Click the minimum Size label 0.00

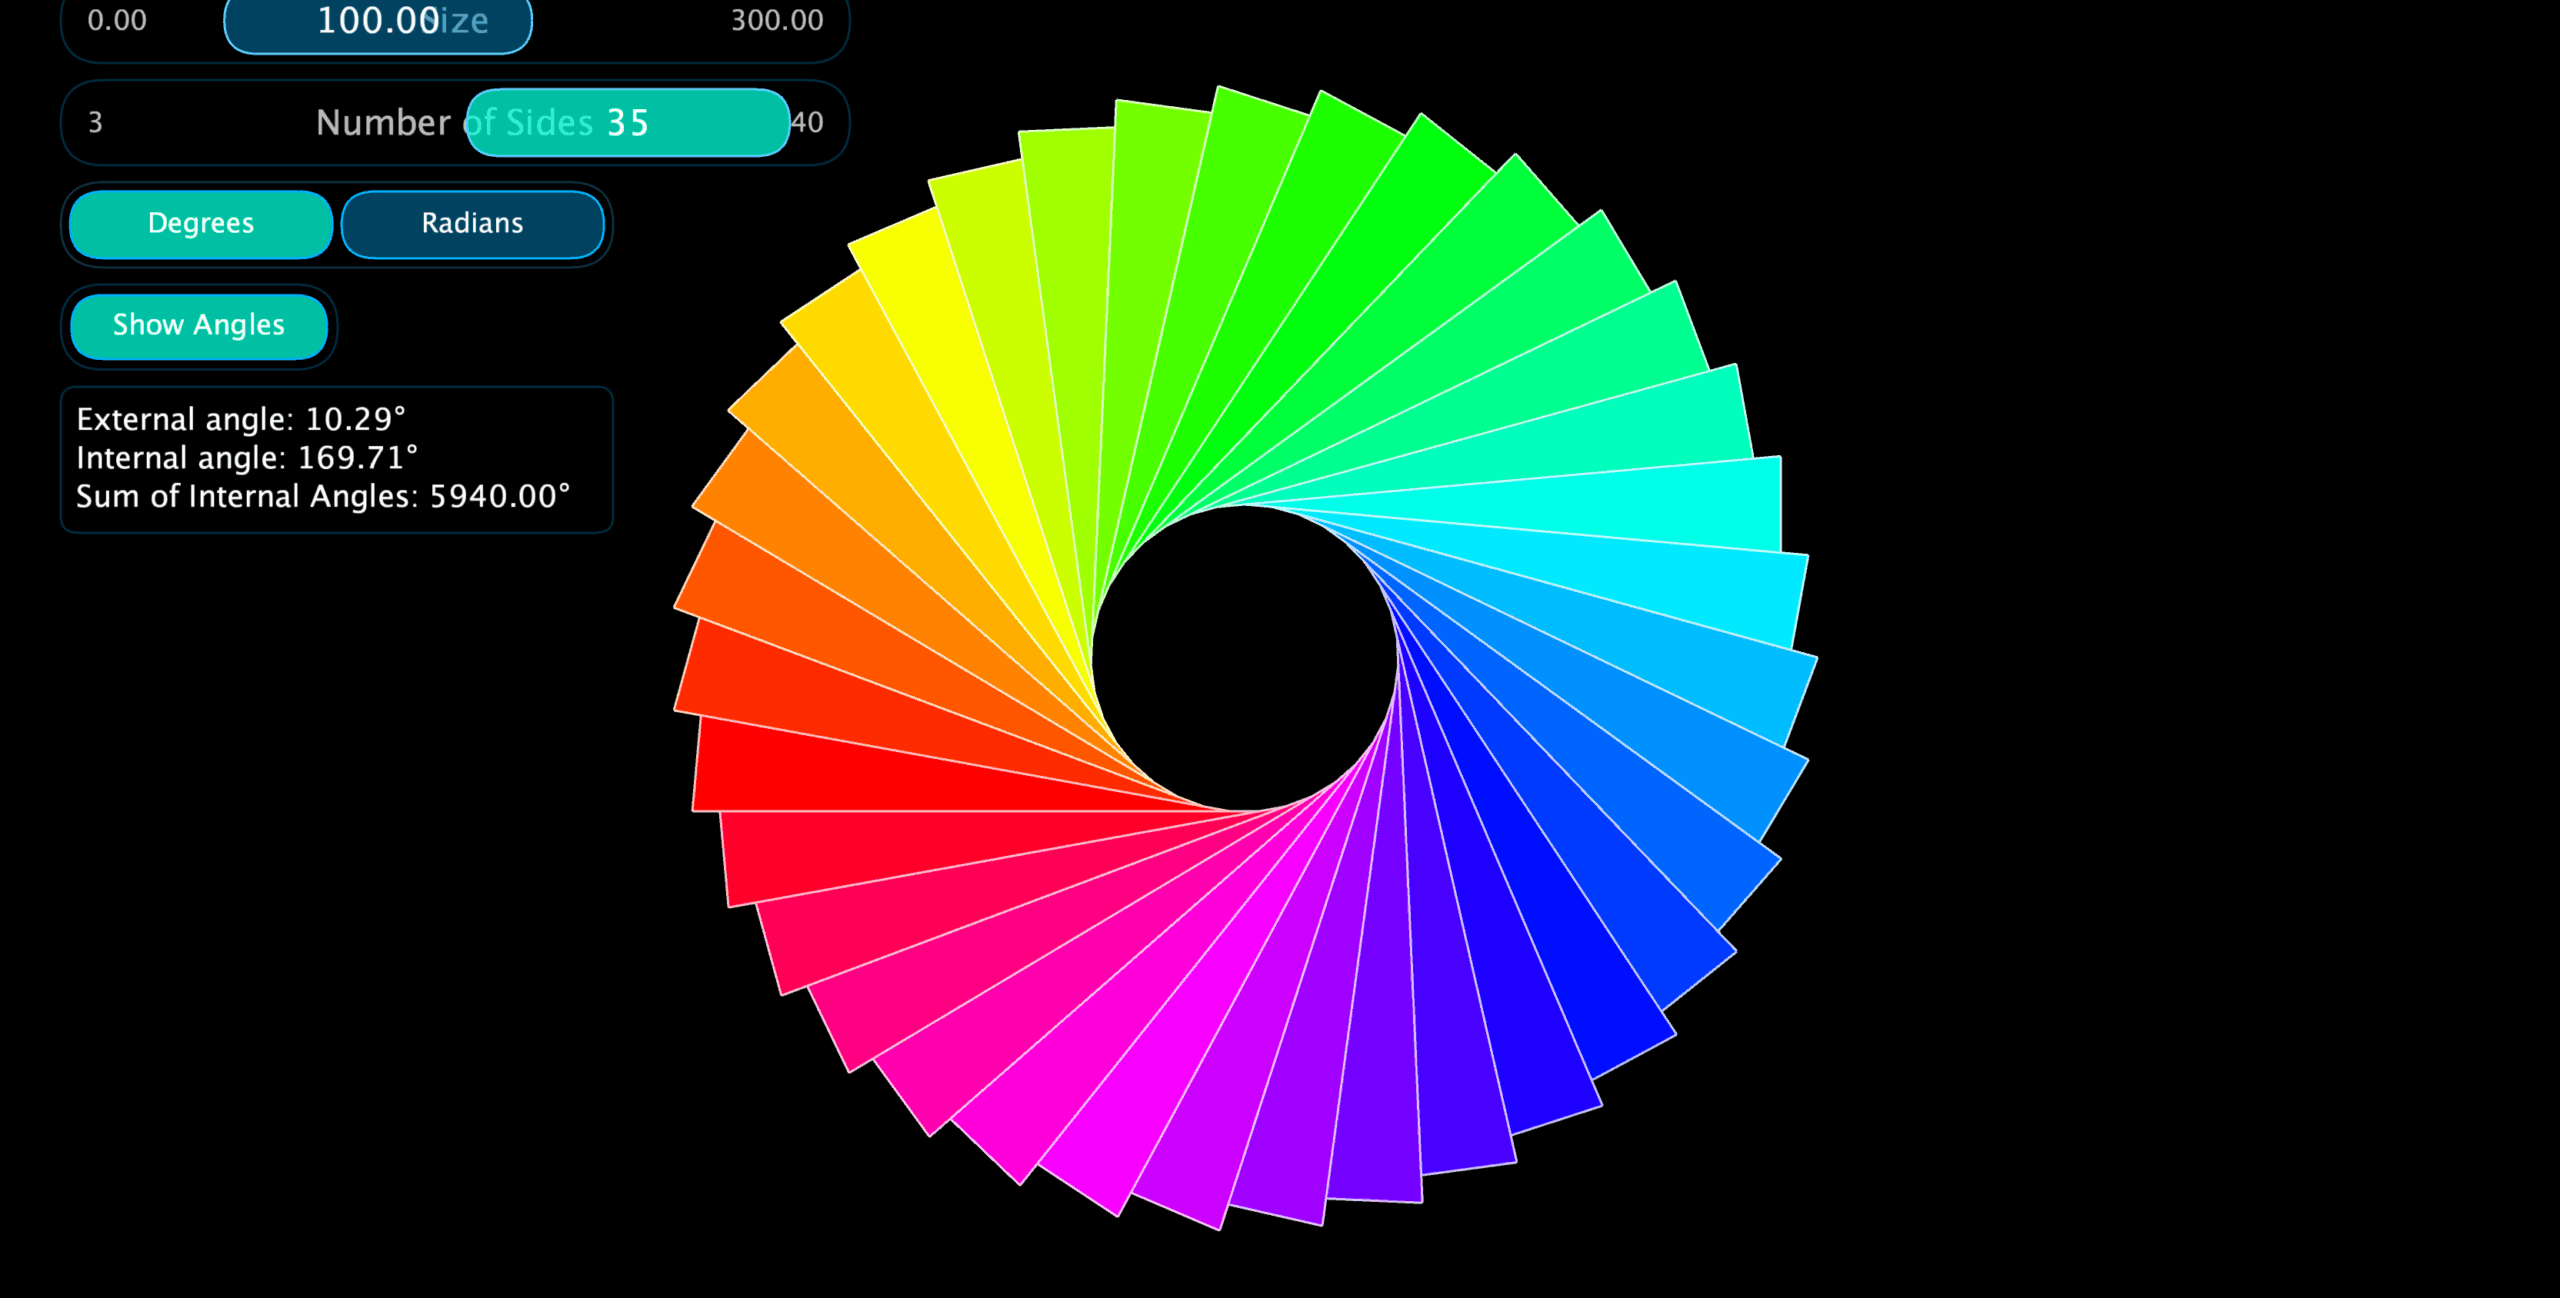117,20
